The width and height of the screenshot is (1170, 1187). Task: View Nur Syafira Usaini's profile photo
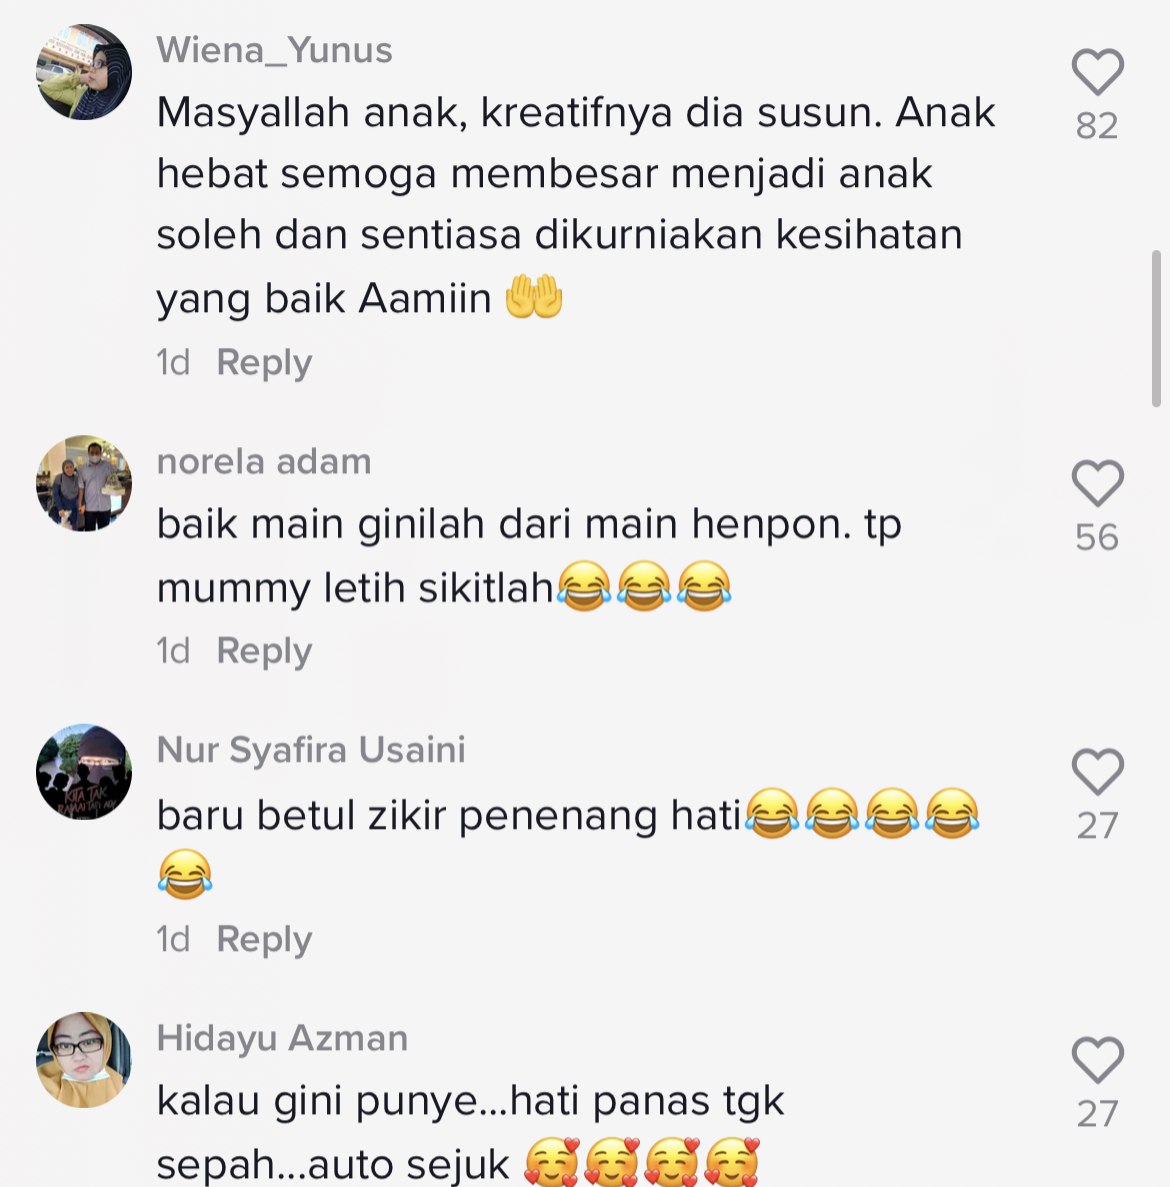84,771
